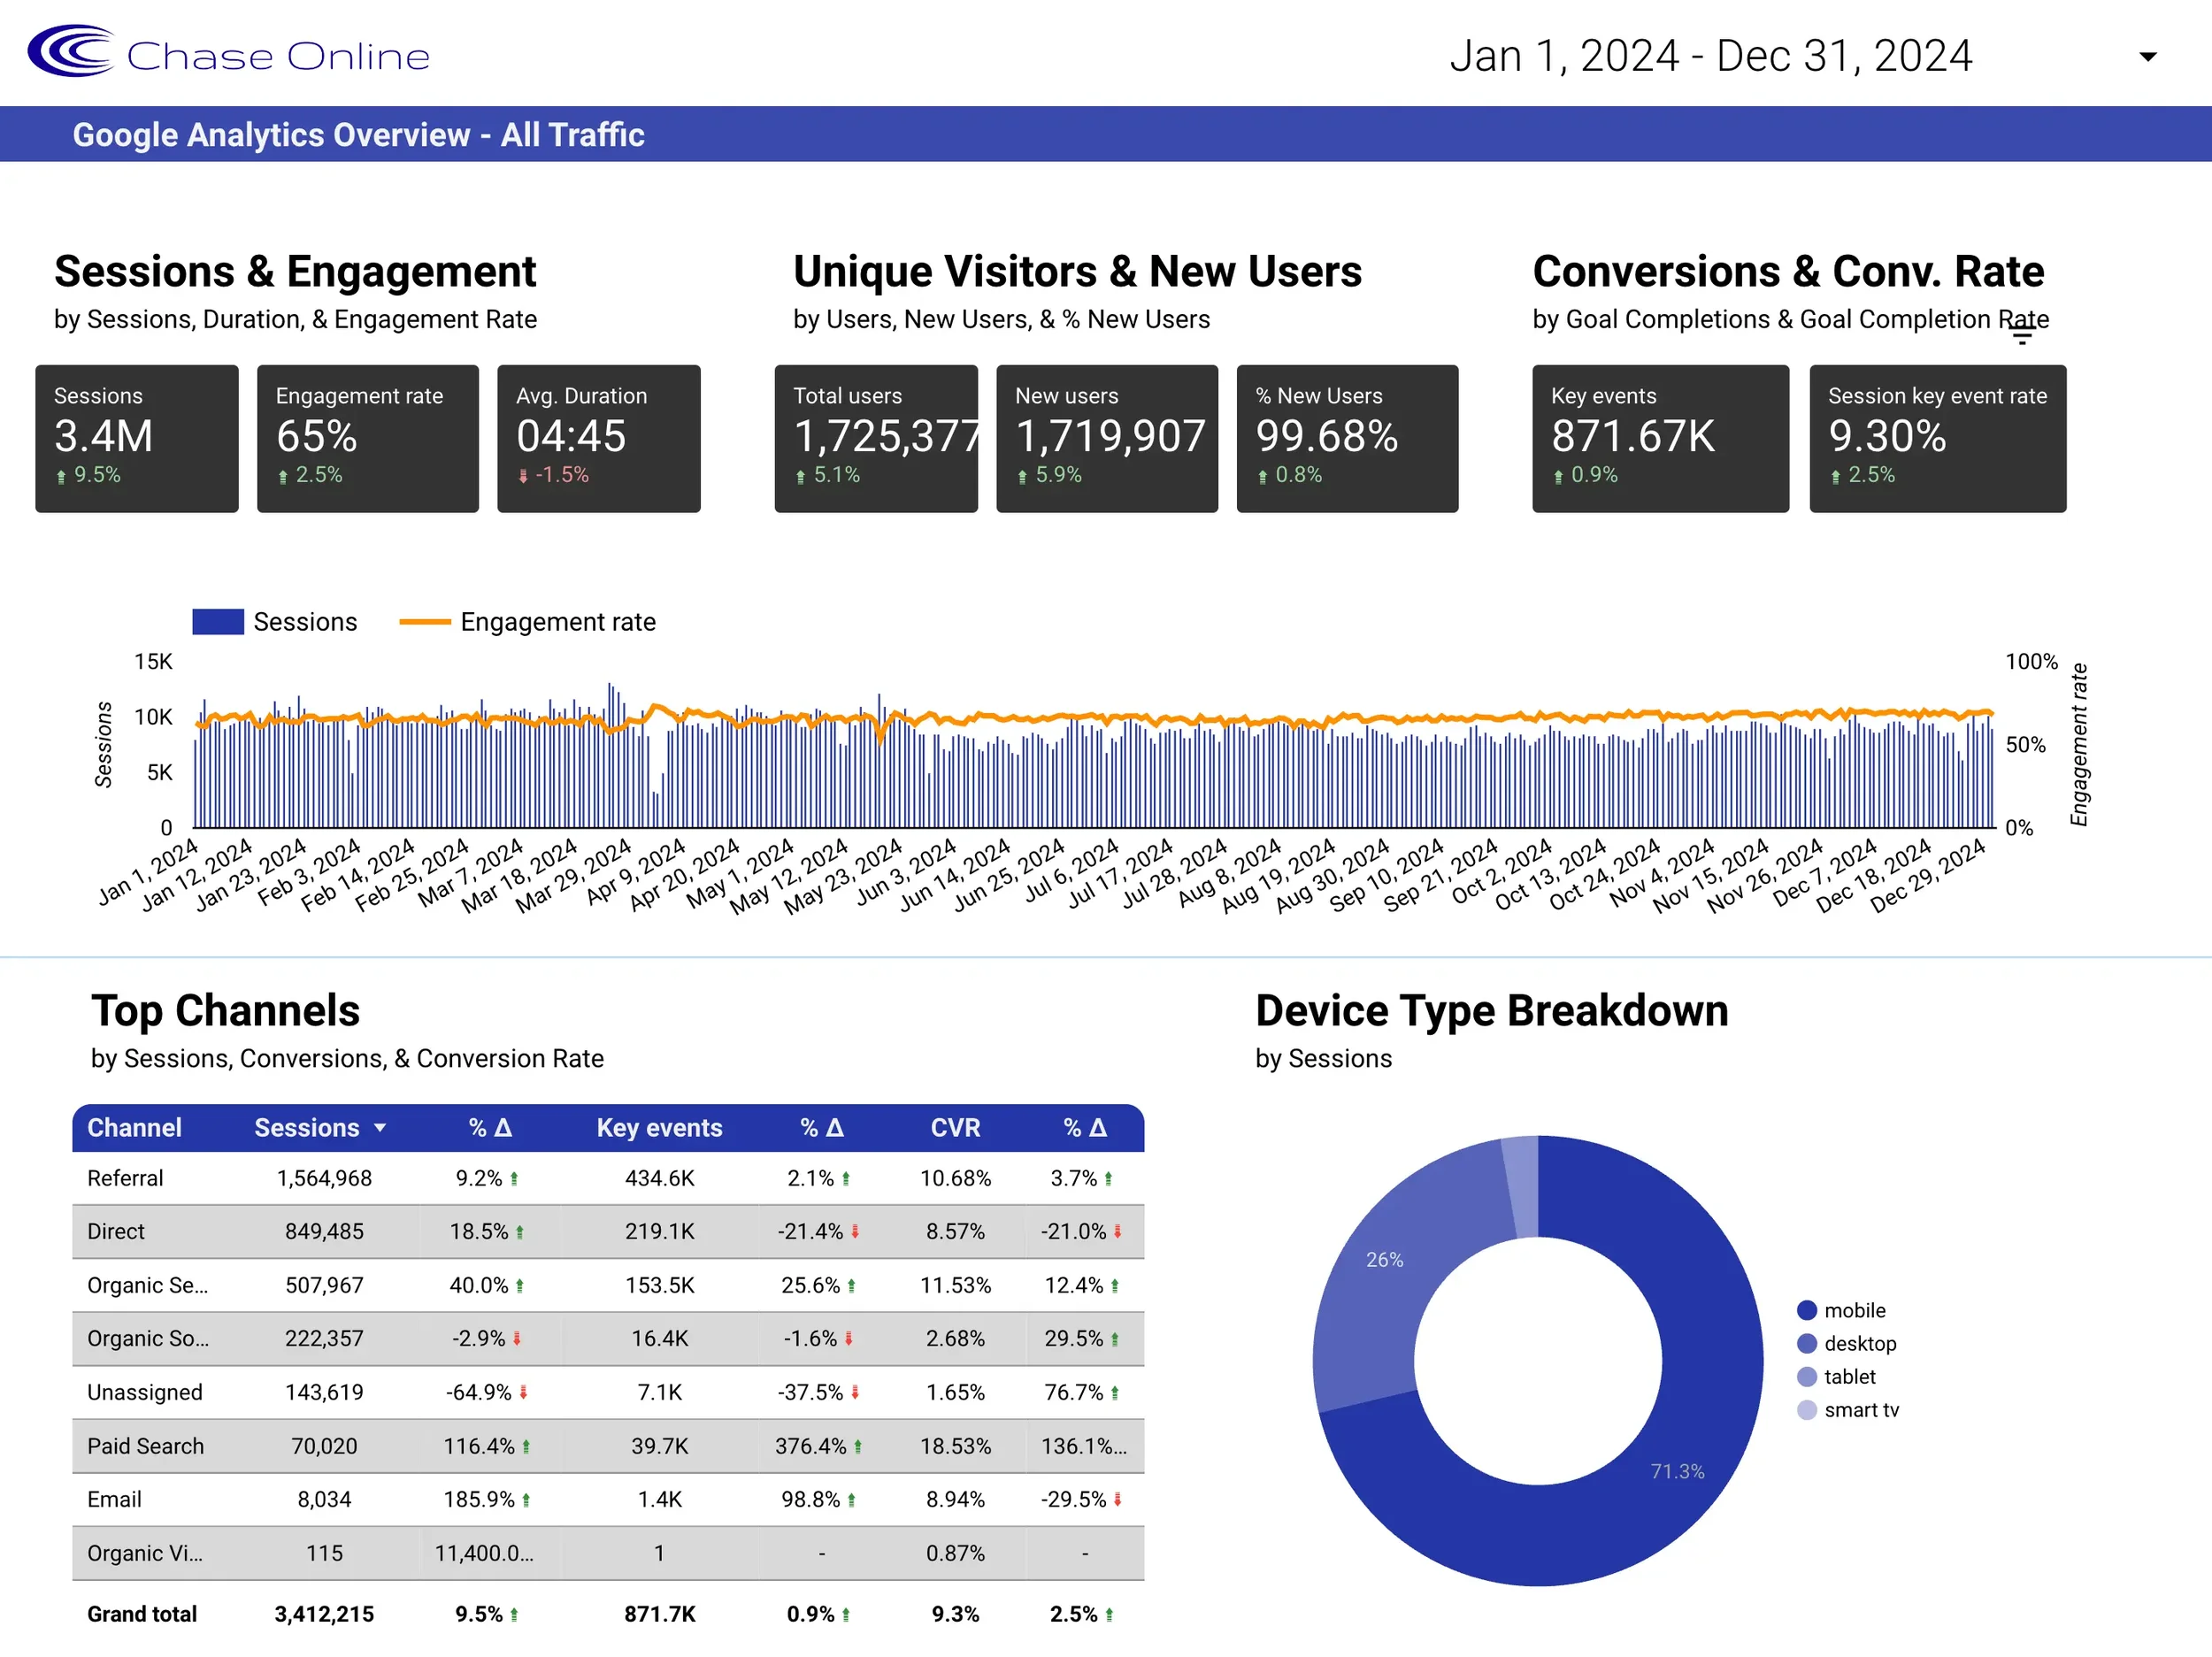Click the Jan 1, 2024 - Dec 31, 2024 date selector
2212x1657 pixels.
tap(1710, 56)
